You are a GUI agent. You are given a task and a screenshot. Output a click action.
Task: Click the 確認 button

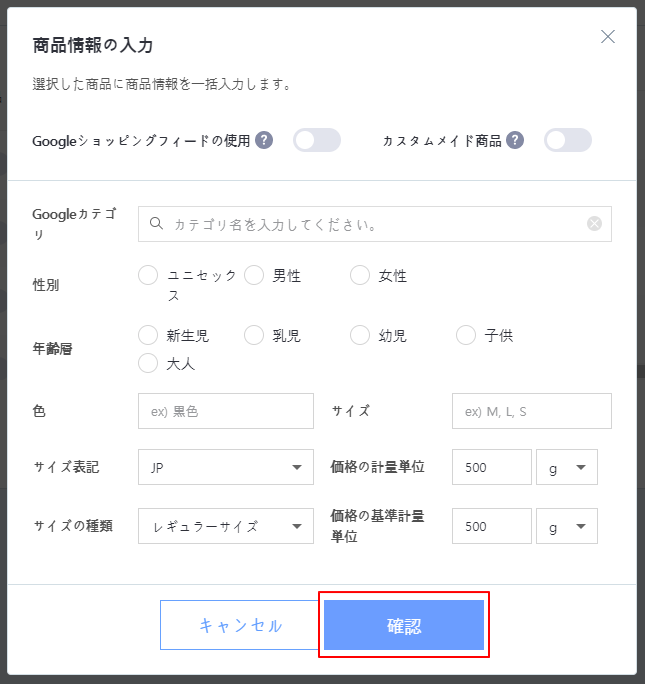[x=404, y=625]
